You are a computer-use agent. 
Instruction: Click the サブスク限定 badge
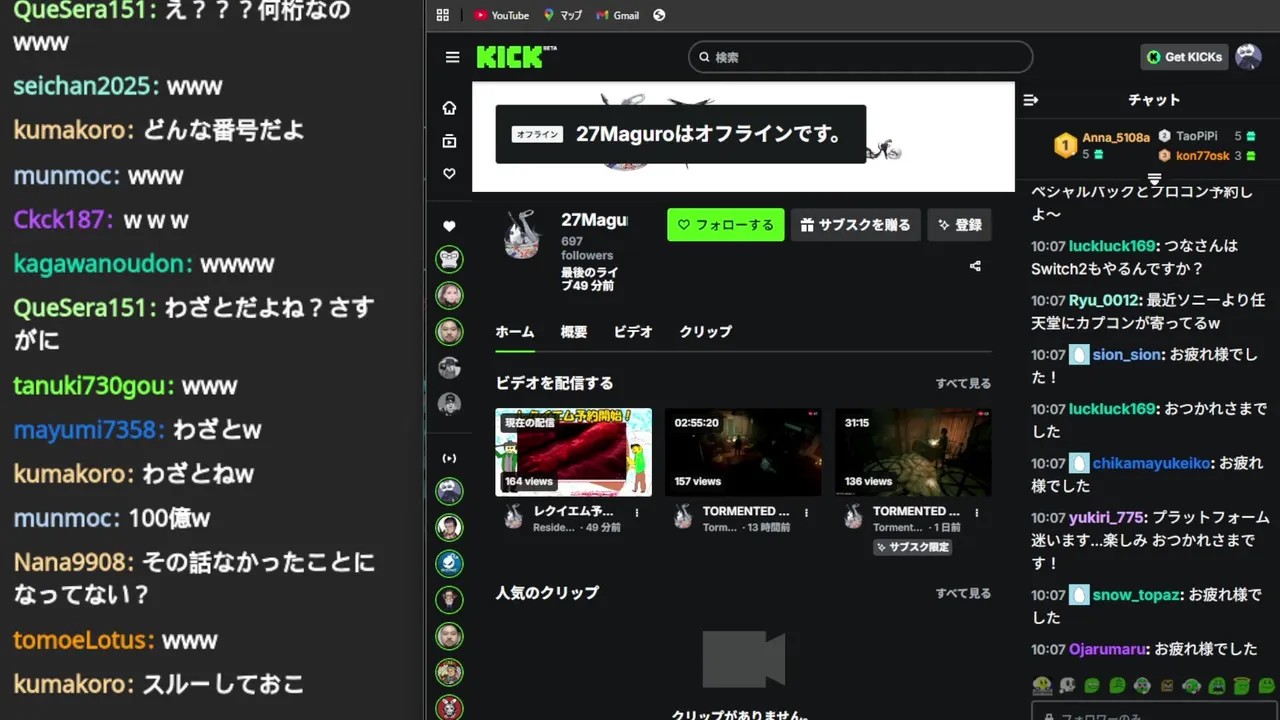[912, 547]
